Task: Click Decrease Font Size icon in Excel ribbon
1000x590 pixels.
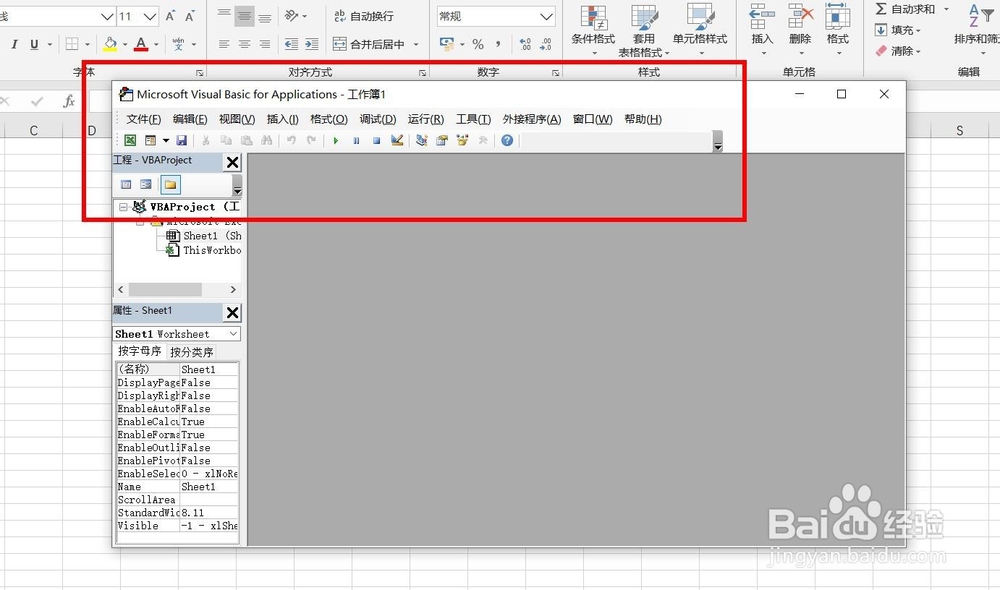Action: [x=189, y=17]
